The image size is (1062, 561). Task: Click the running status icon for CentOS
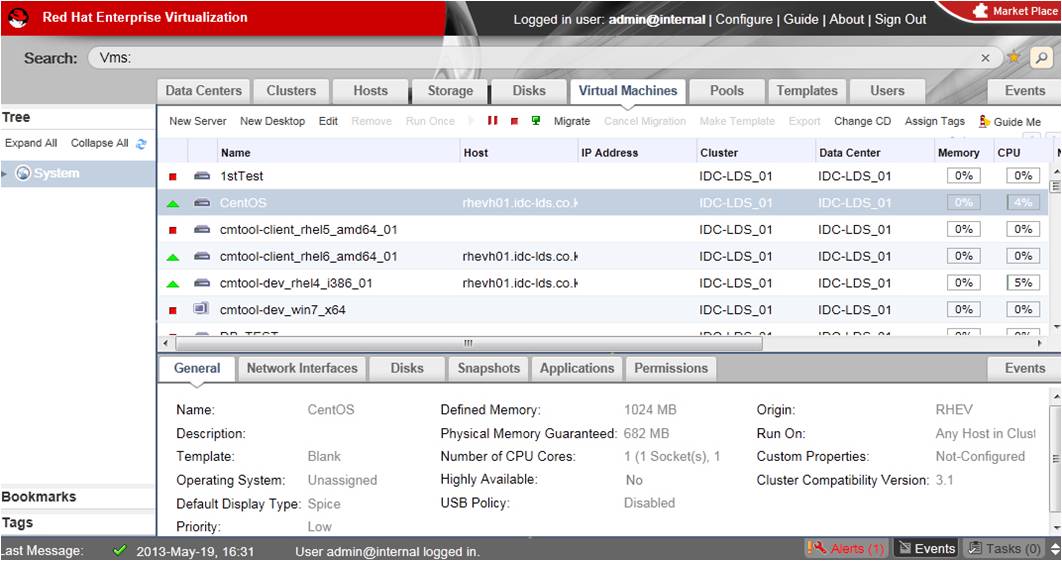[173, 203]
